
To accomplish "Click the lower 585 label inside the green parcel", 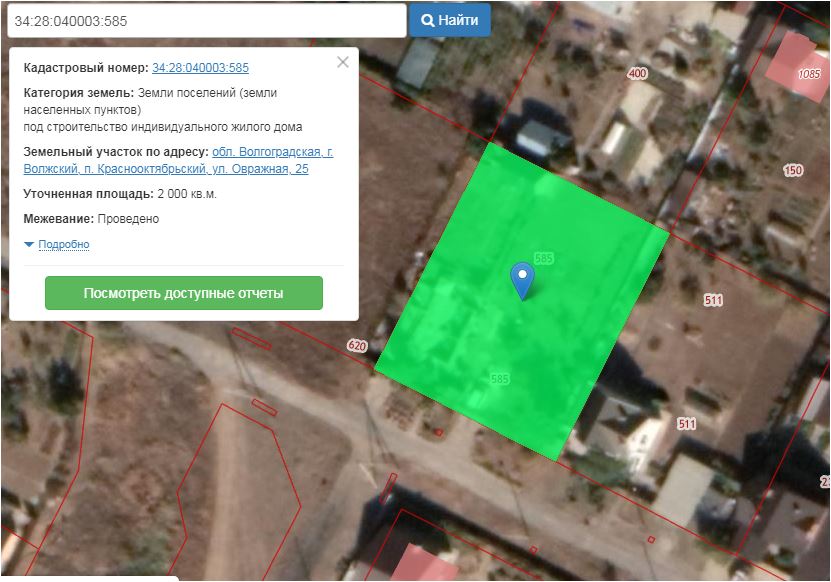I will click(x=500, y=378).
